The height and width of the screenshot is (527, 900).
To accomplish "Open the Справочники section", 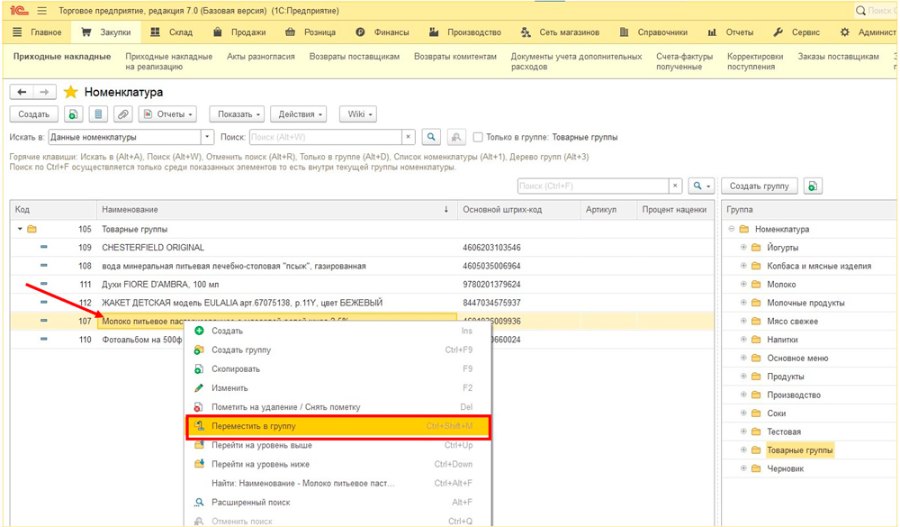I will coord(654,32).
